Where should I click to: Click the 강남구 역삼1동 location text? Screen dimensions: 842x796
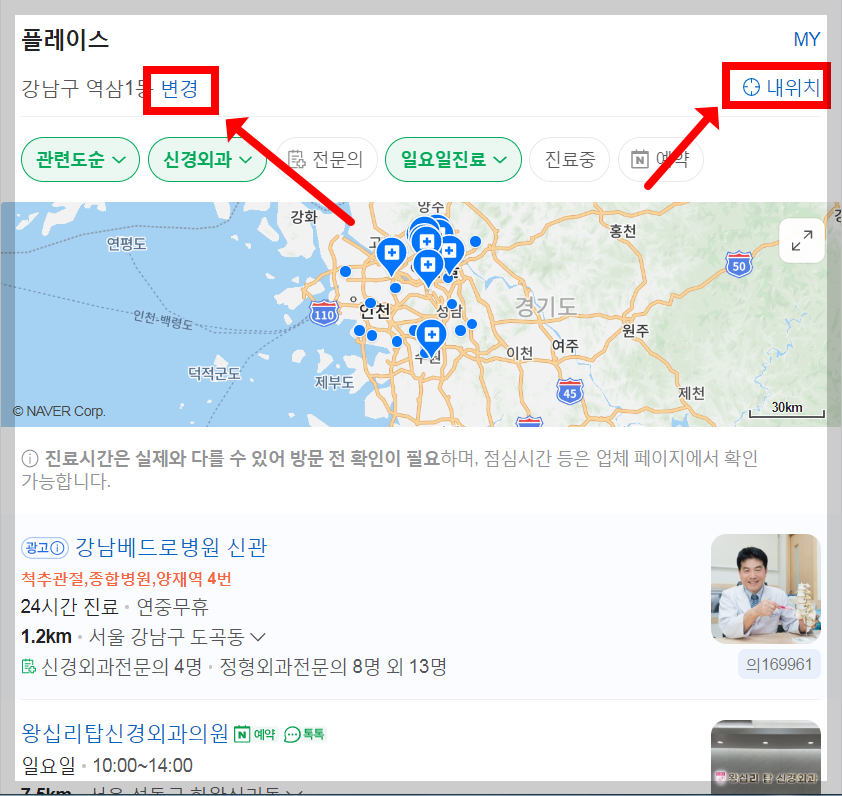(86, 89)
